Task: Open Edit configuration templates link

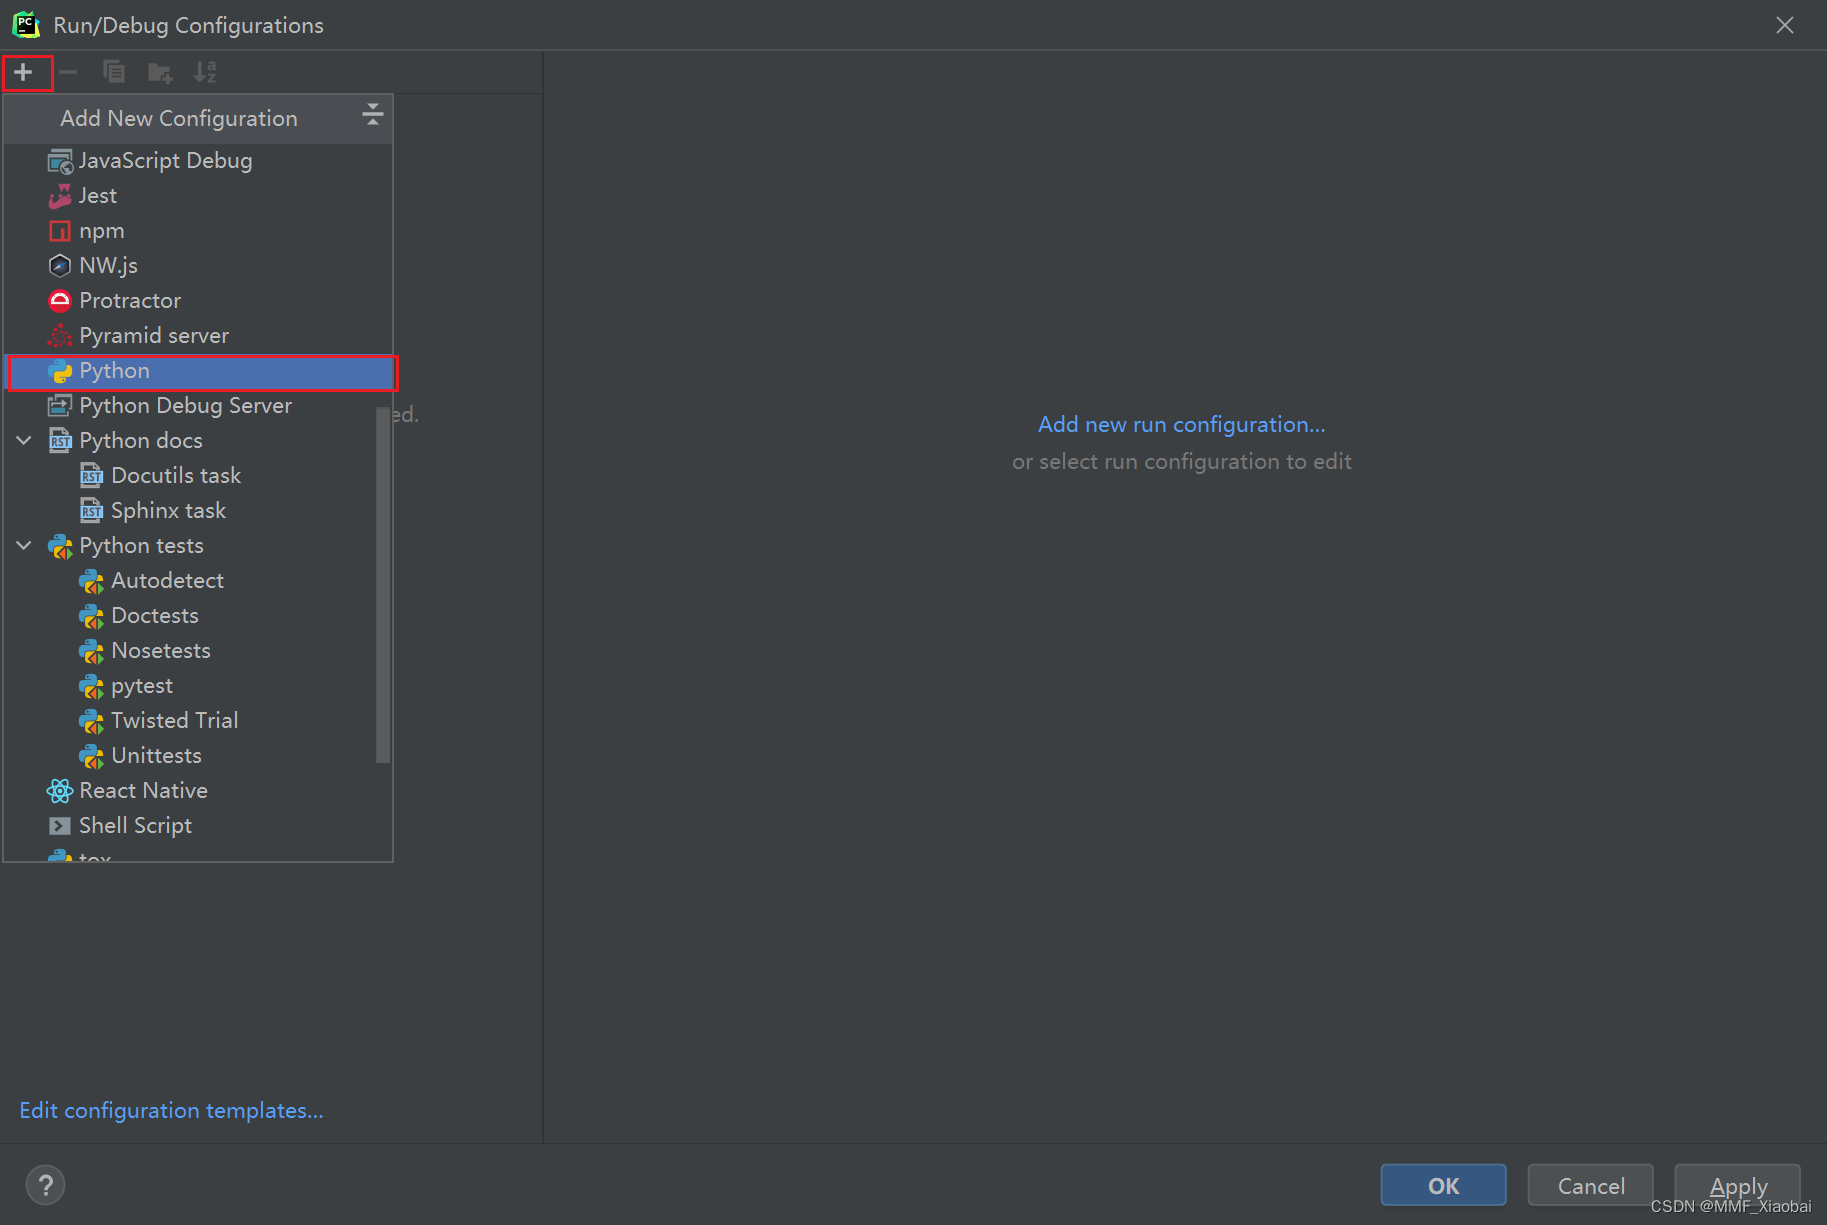Action: 171,1111
